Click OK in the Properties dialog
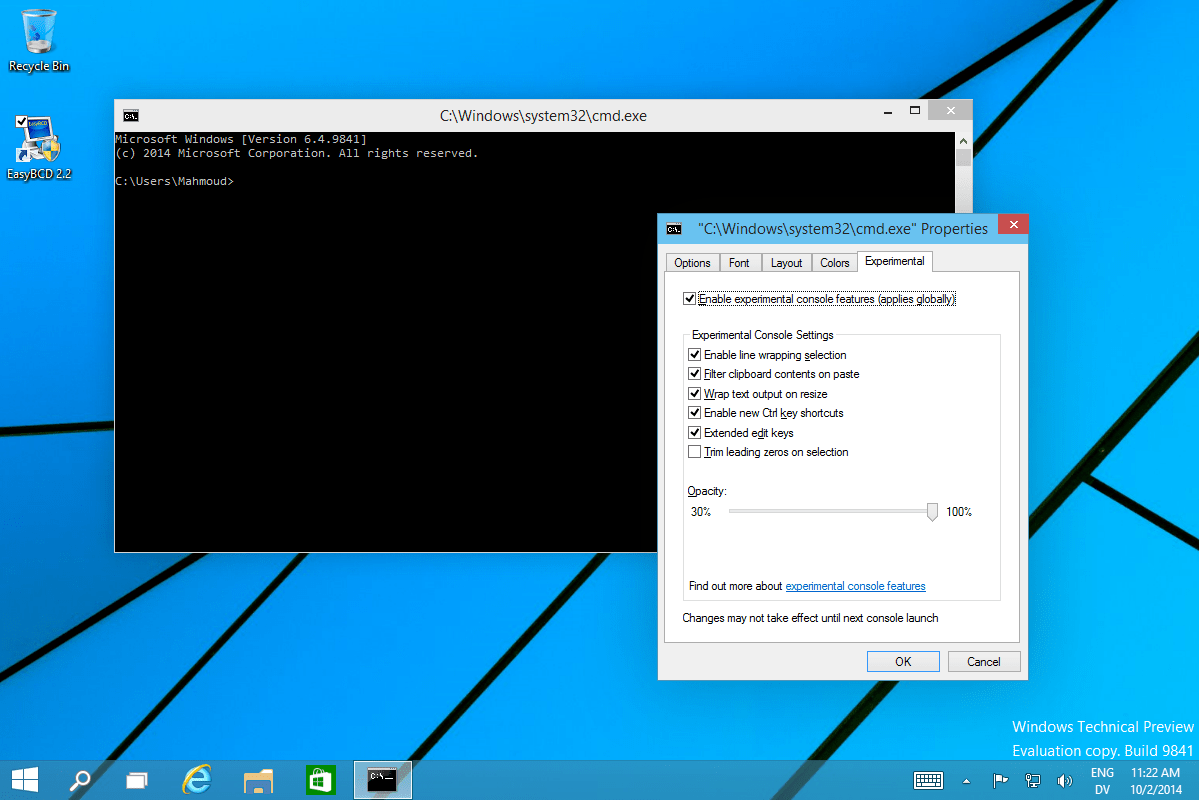The image size is (1199, 800). coord(903,662)
